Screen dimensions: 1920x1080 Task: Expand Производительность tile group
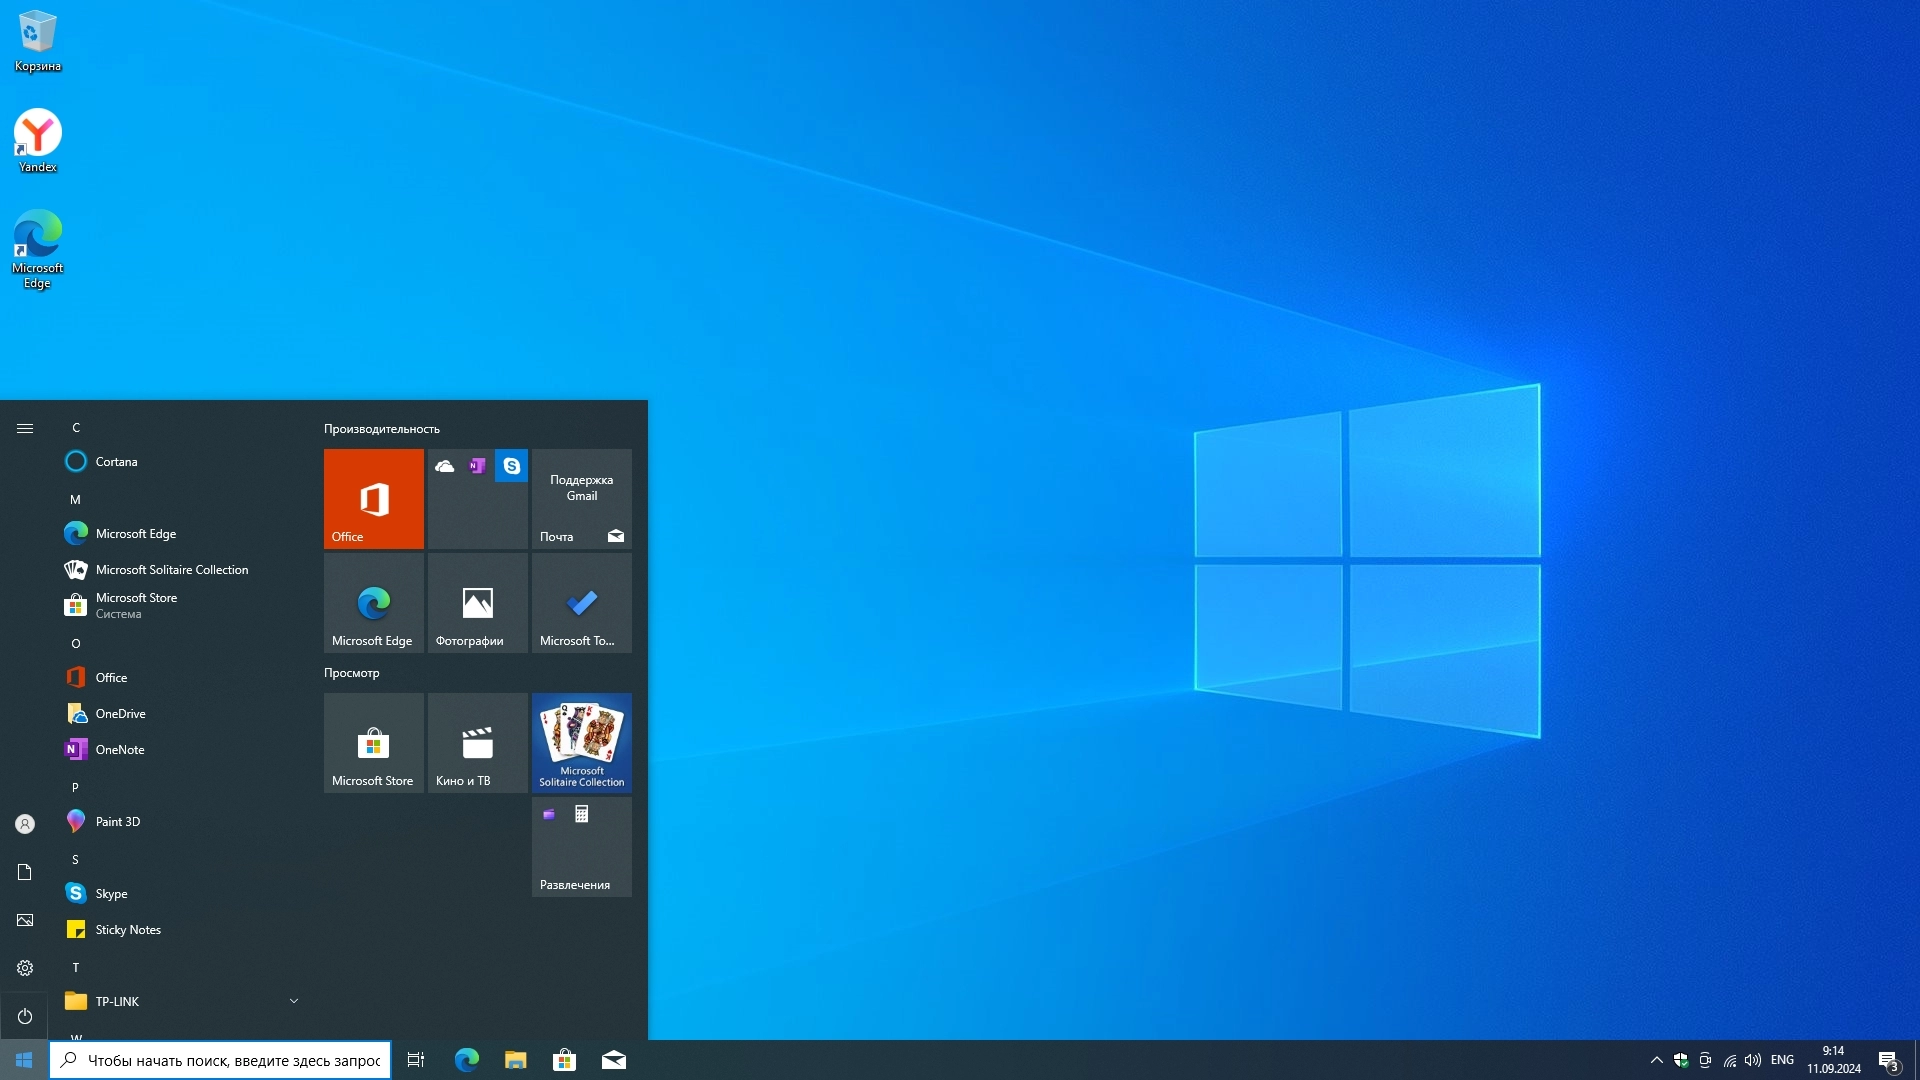coord(381,429)
